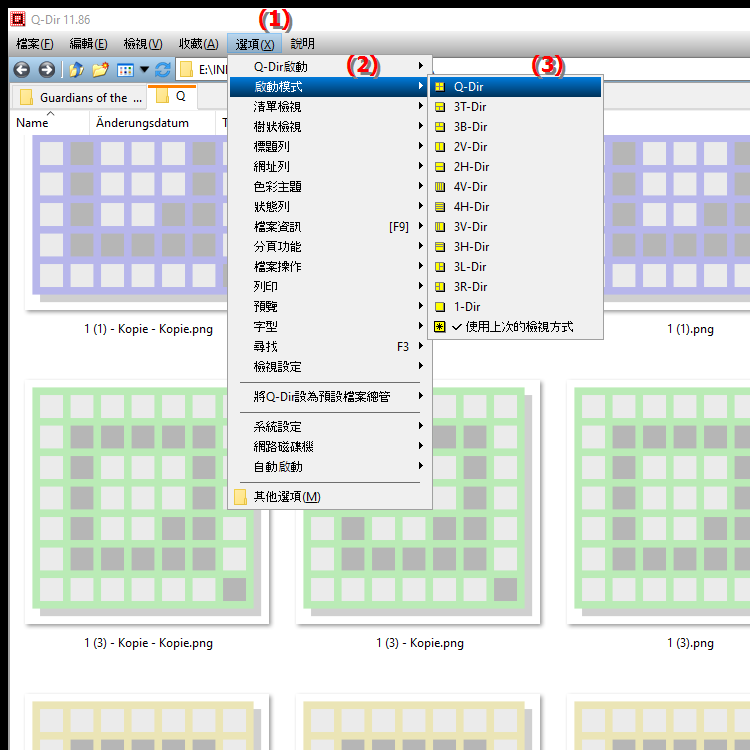Click the folder icon in the address bar
The height and width of the screenshot is (750, 750).
(187, 70)
